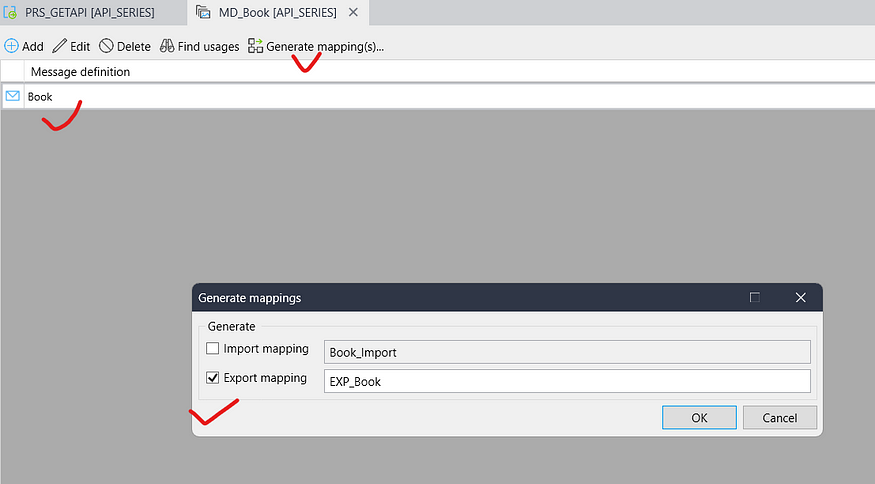Click the Find usages binoculars icon
This screenshot has height=484, width=875.
coord(167,46)
